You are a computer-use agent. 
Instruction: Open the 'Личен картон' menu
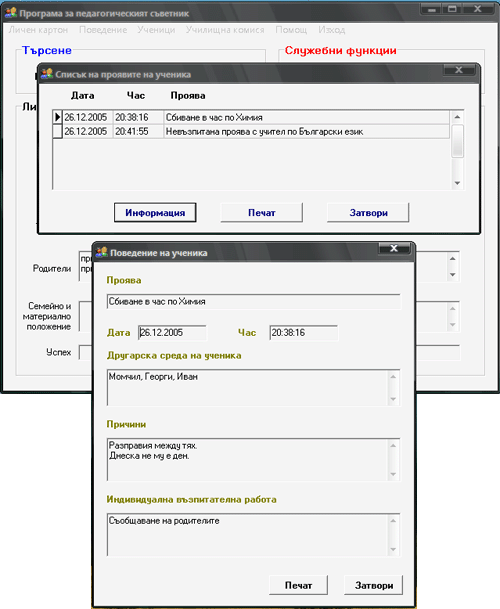pyautogui.click(x=38, y=30)
